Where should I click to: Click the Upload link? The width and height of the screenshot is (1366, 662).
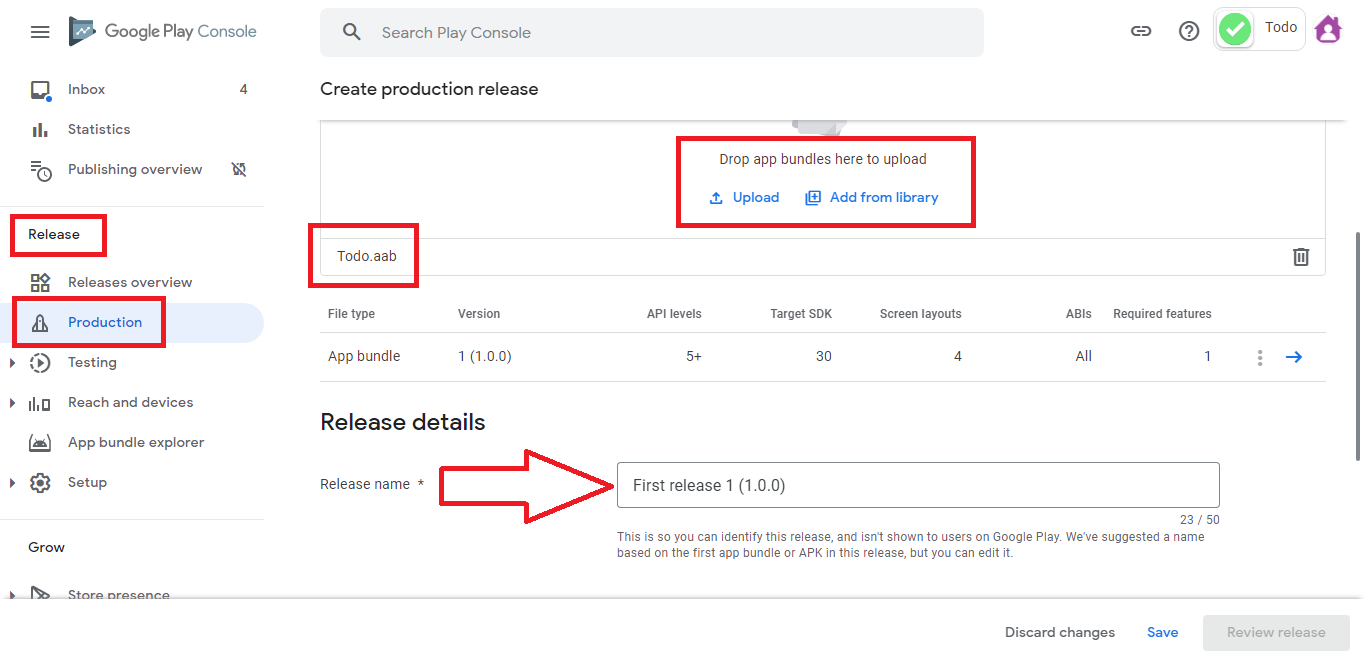pyautogui.click(x=744, y=197)
